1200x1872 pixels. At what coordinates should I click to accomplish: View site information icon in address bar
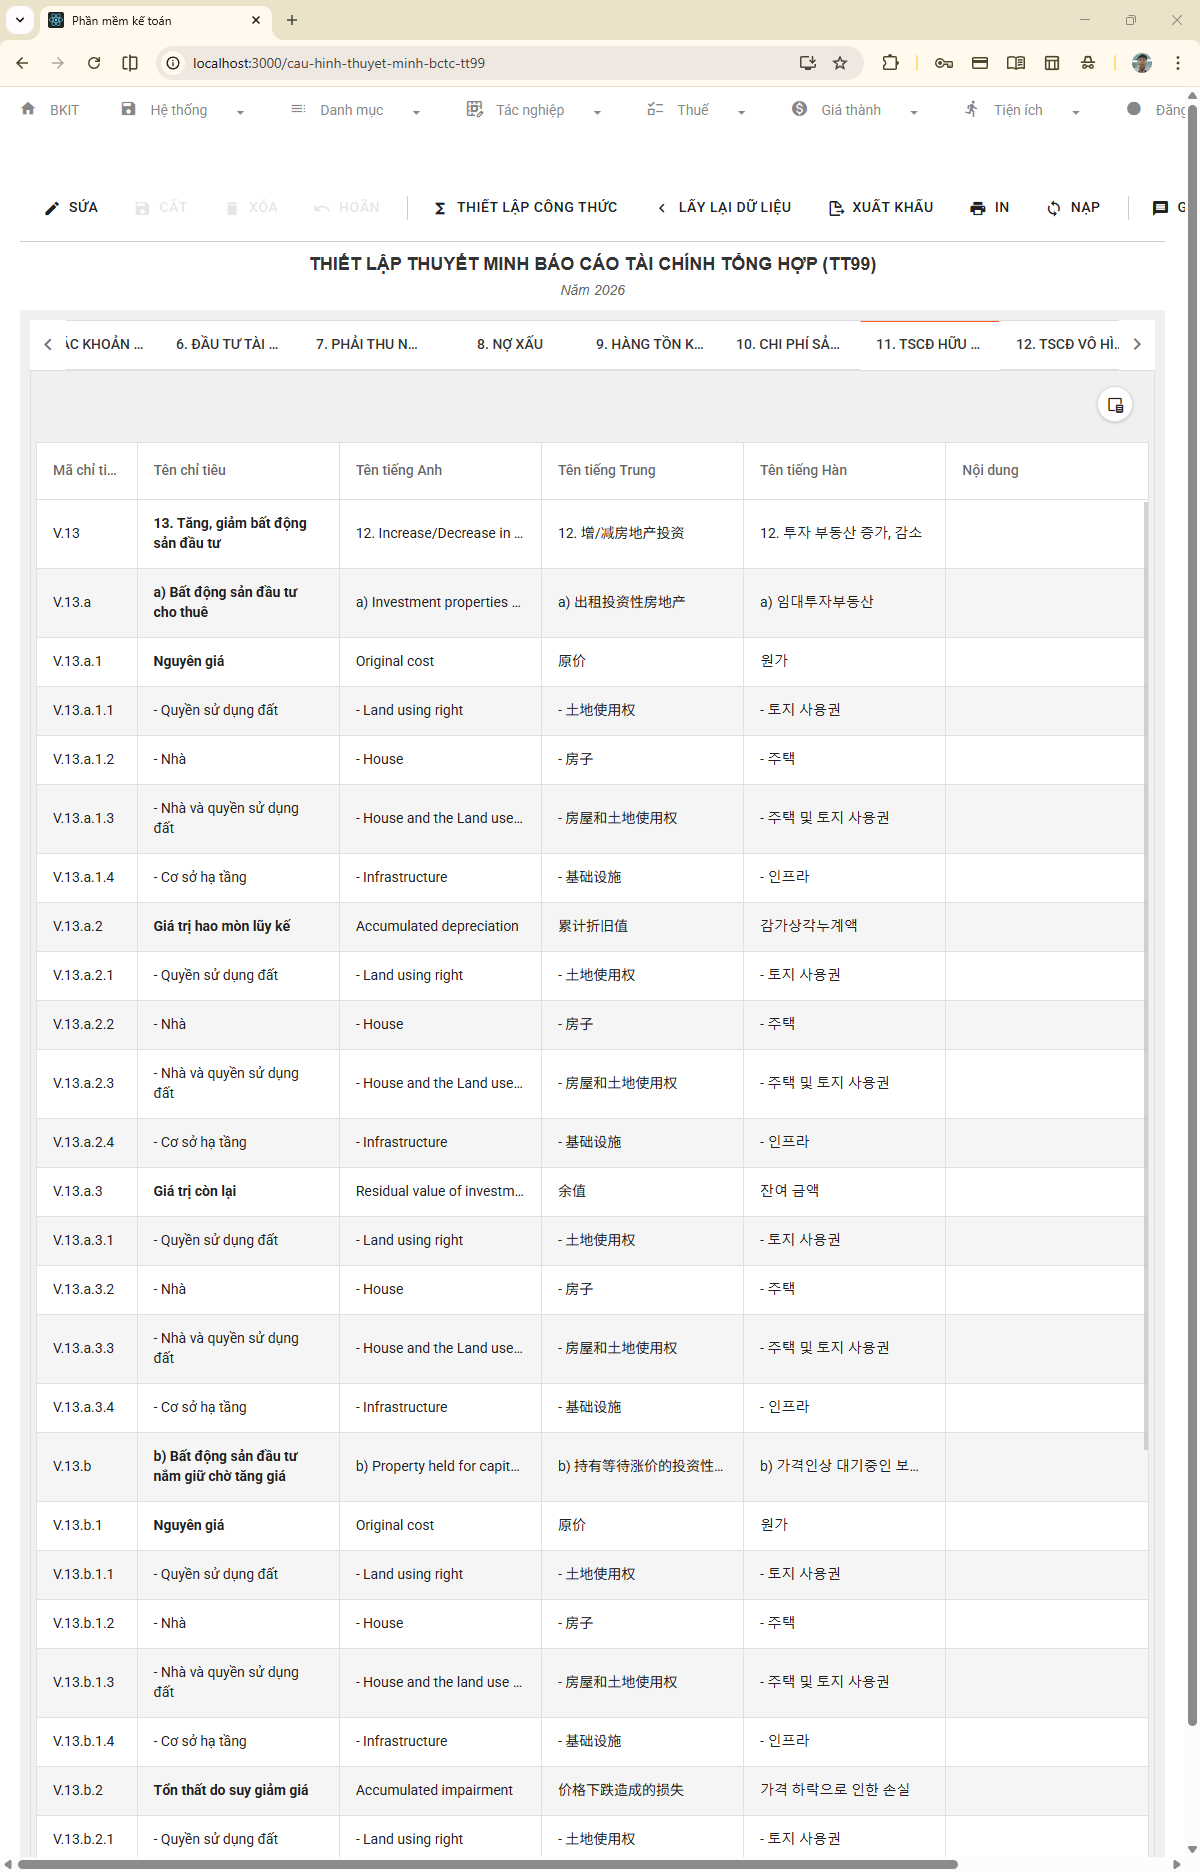pyautogui.click(x=173, y=63)
